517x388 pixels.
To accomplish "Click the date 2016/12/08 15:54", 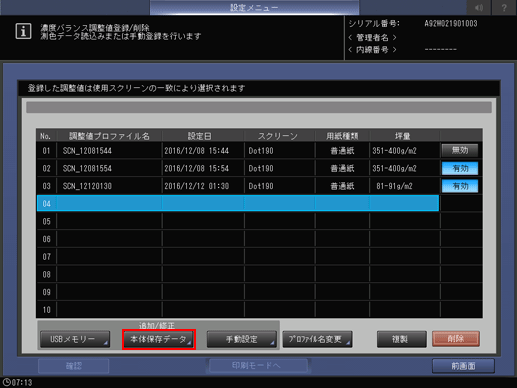I will (x=196, y=168).
